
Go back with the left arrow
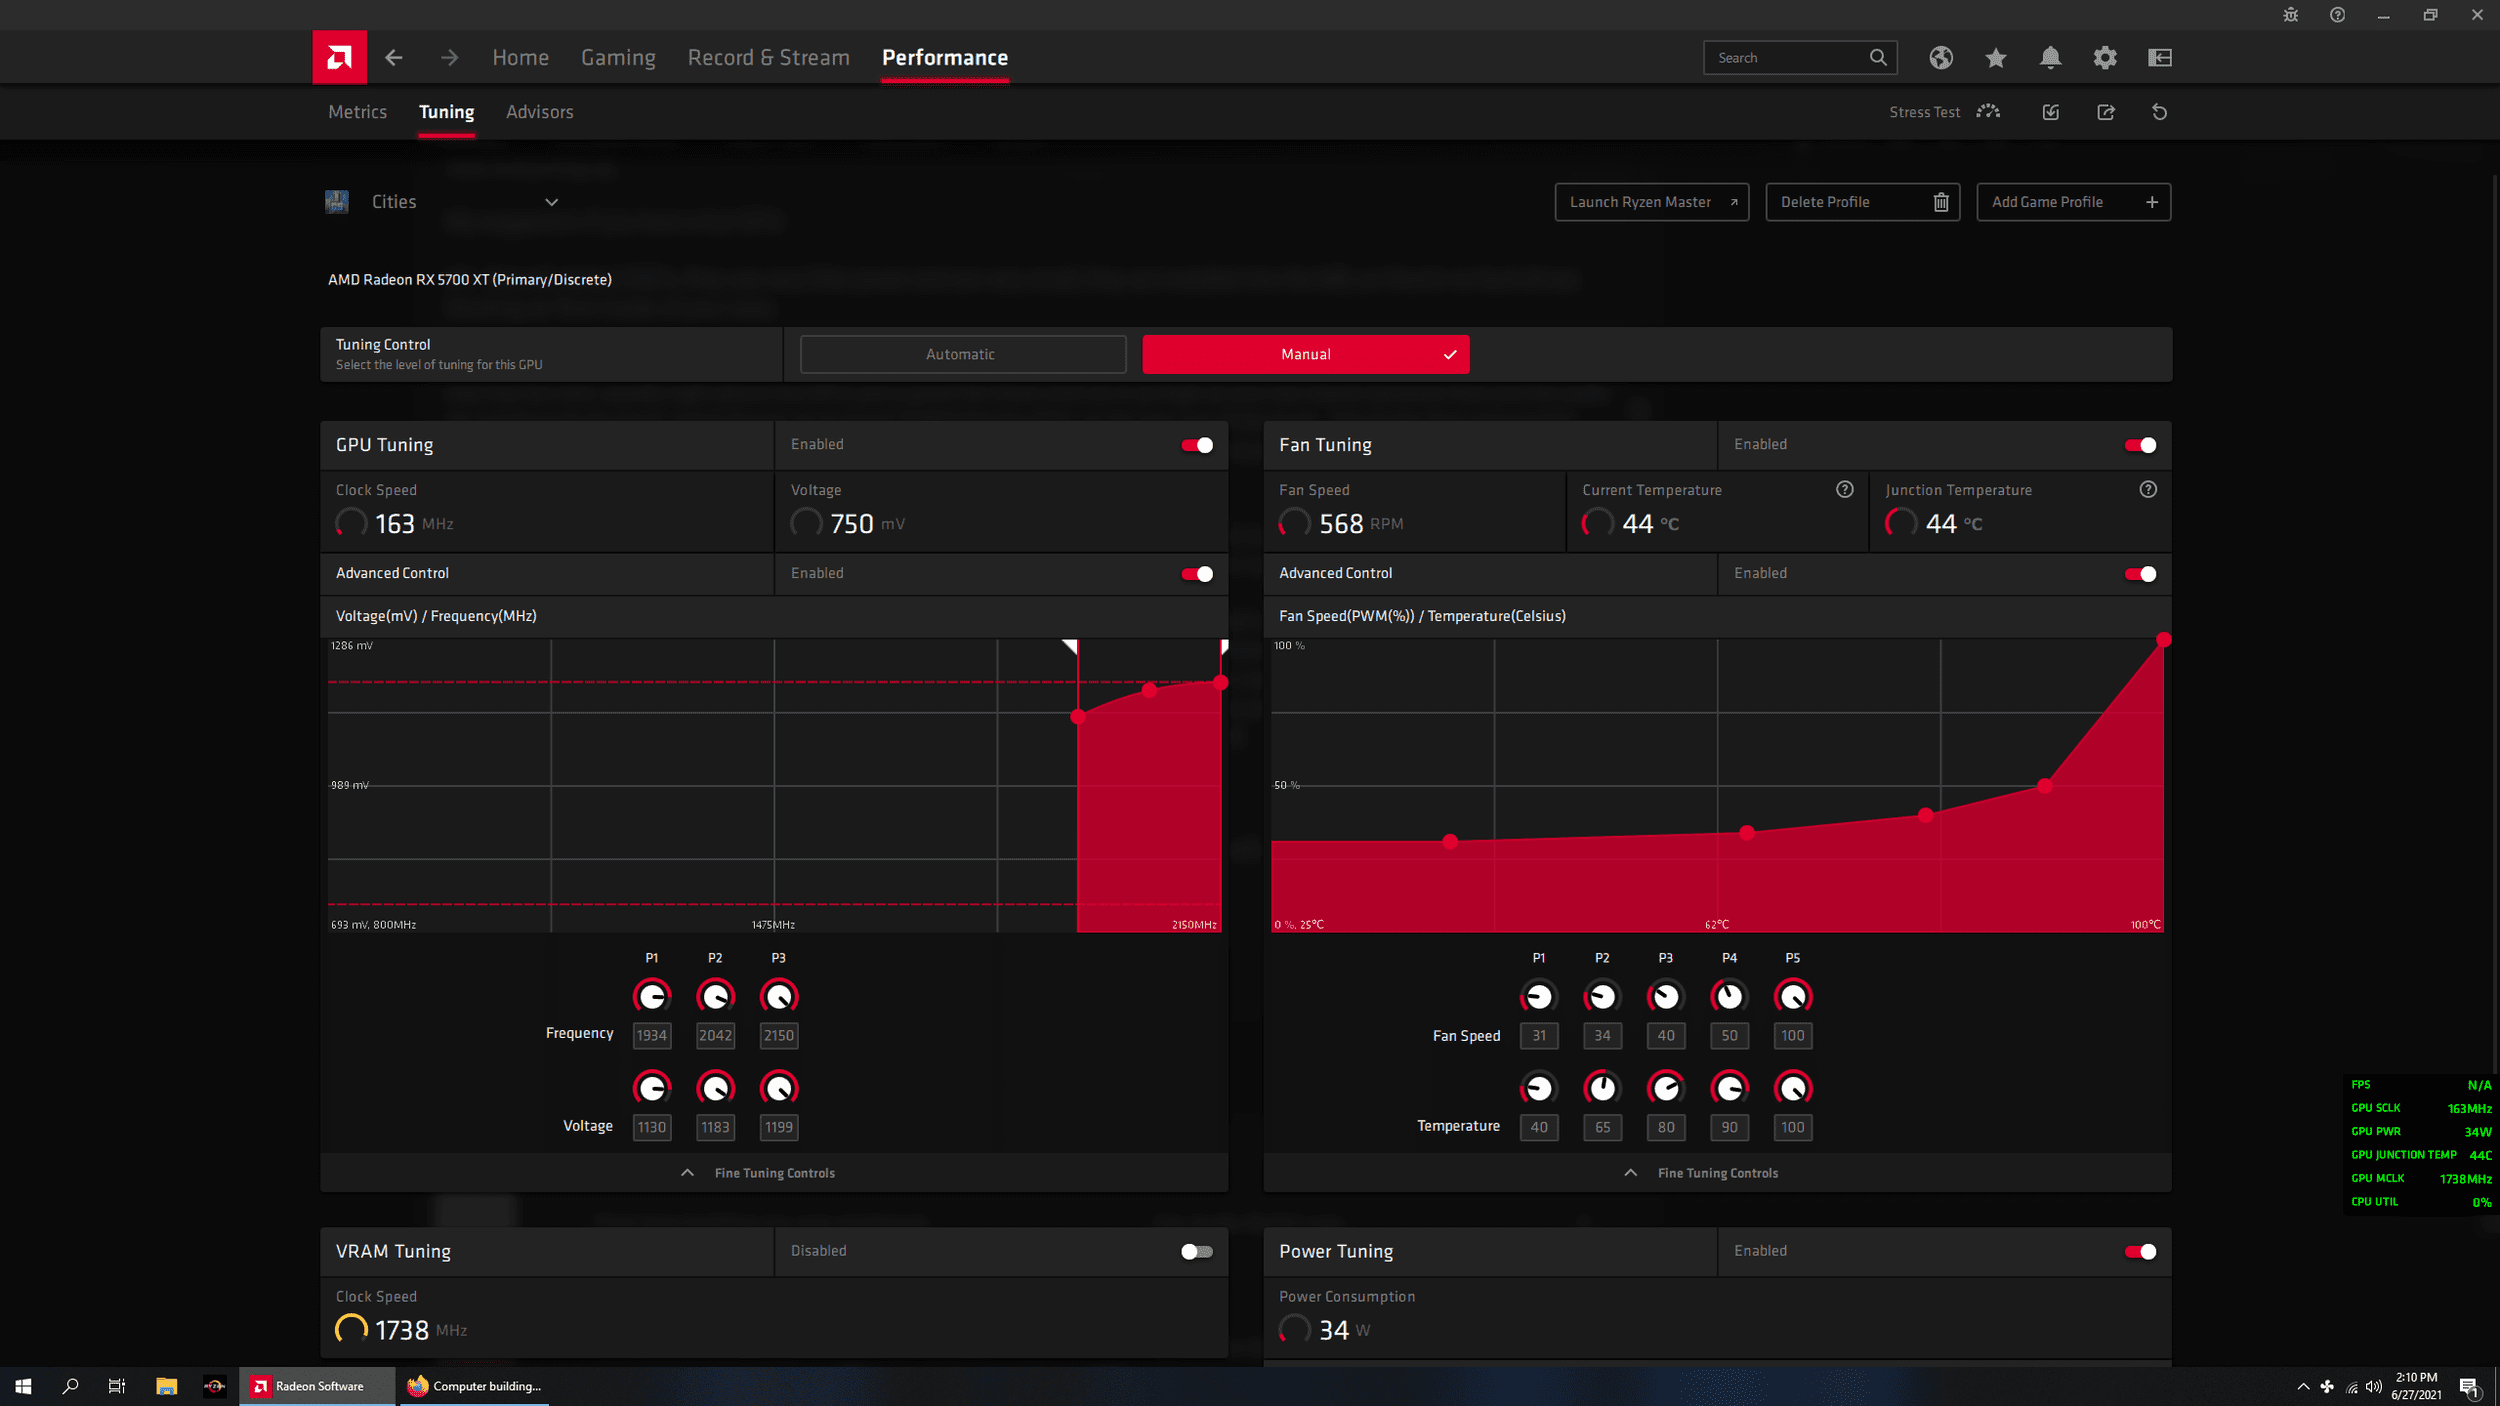pos(394,58)
